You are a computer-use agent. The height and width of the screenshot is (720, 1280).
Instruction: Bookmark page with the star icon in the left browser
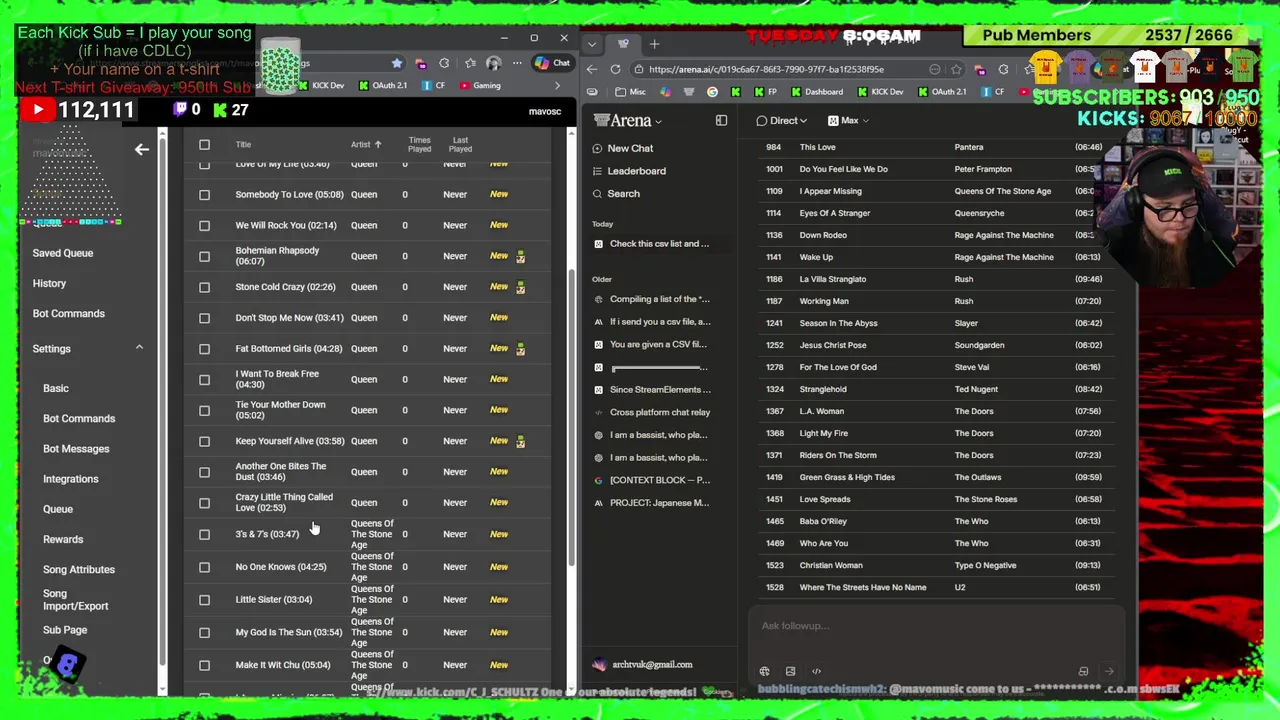click(x=397, y=63)
